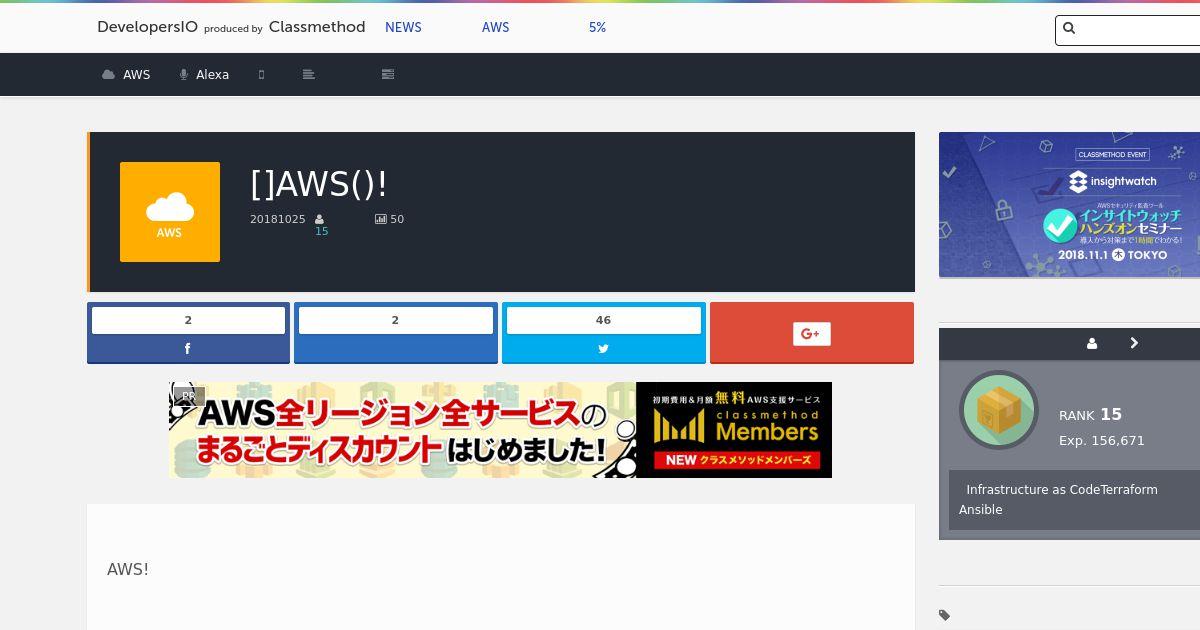Screen dimensions: 1200x630
Task: Click the publish date 20181025
Action: pyautogui.click(x=278, y=219)
